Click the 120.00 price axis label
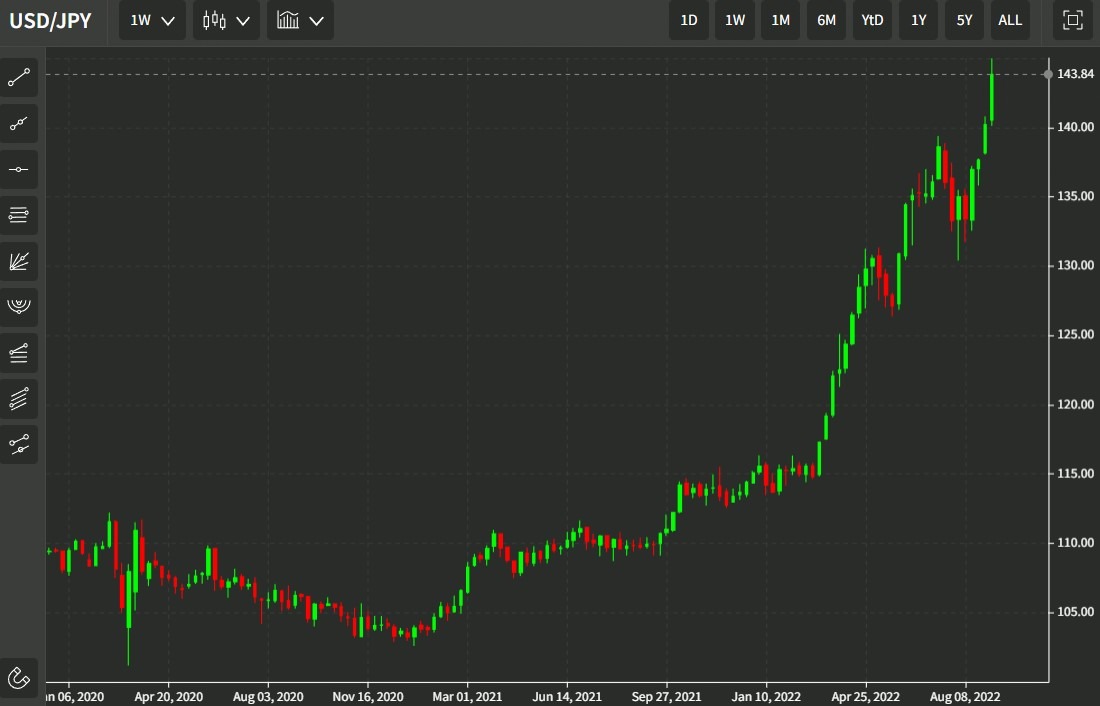This screenshot has width=1100, height=706. click(1075, 404)
